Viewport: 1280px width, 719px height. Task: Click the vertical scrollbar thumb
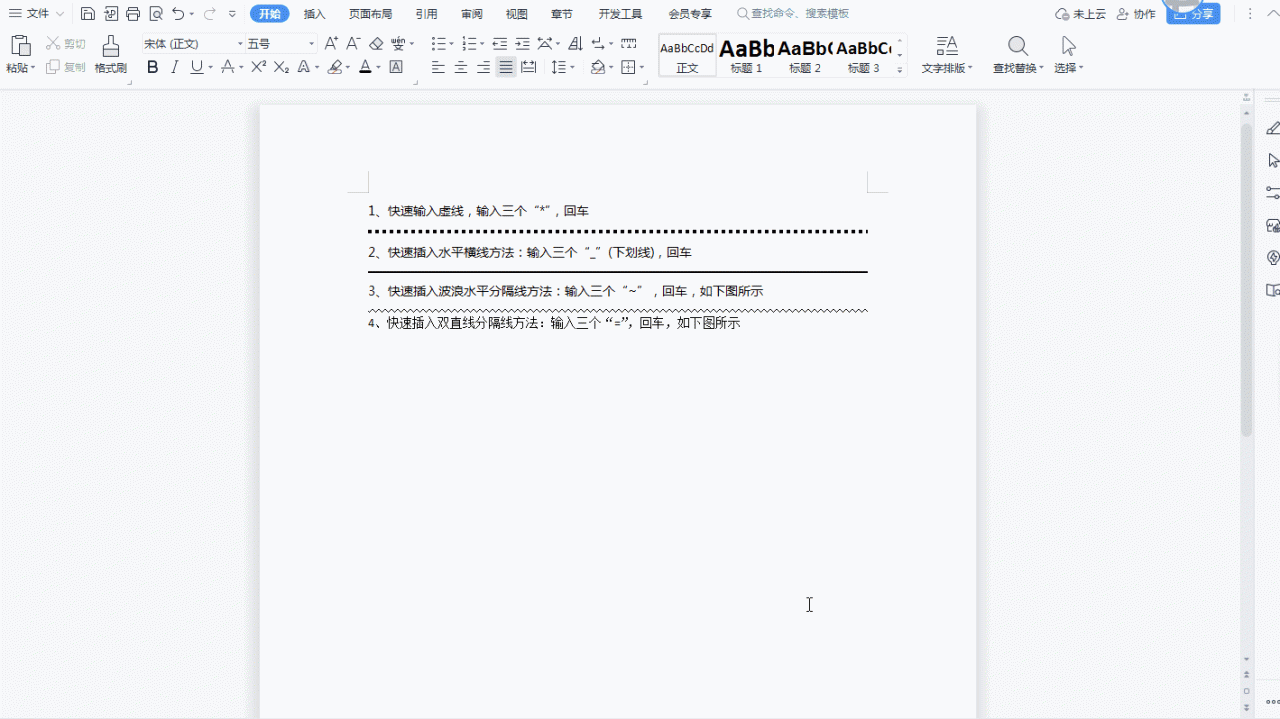pos(1246,280)
